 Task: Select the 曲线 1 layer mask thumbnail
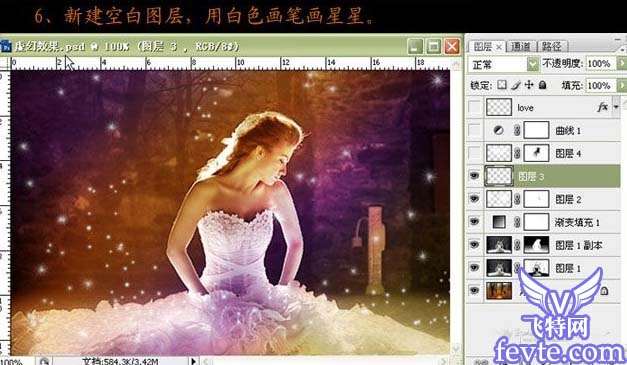point(536,130)
